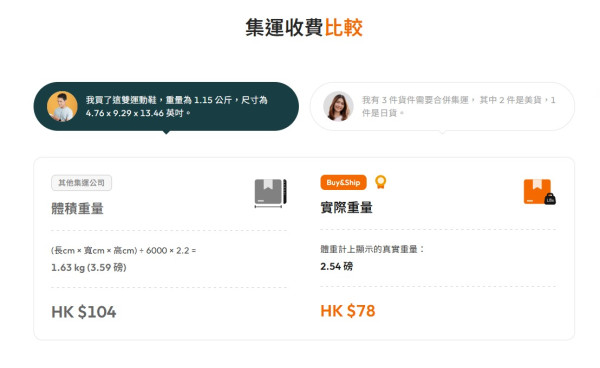Click the woman's avatar photo
This screenshot has height=368, width=600.
coord(338,106)
